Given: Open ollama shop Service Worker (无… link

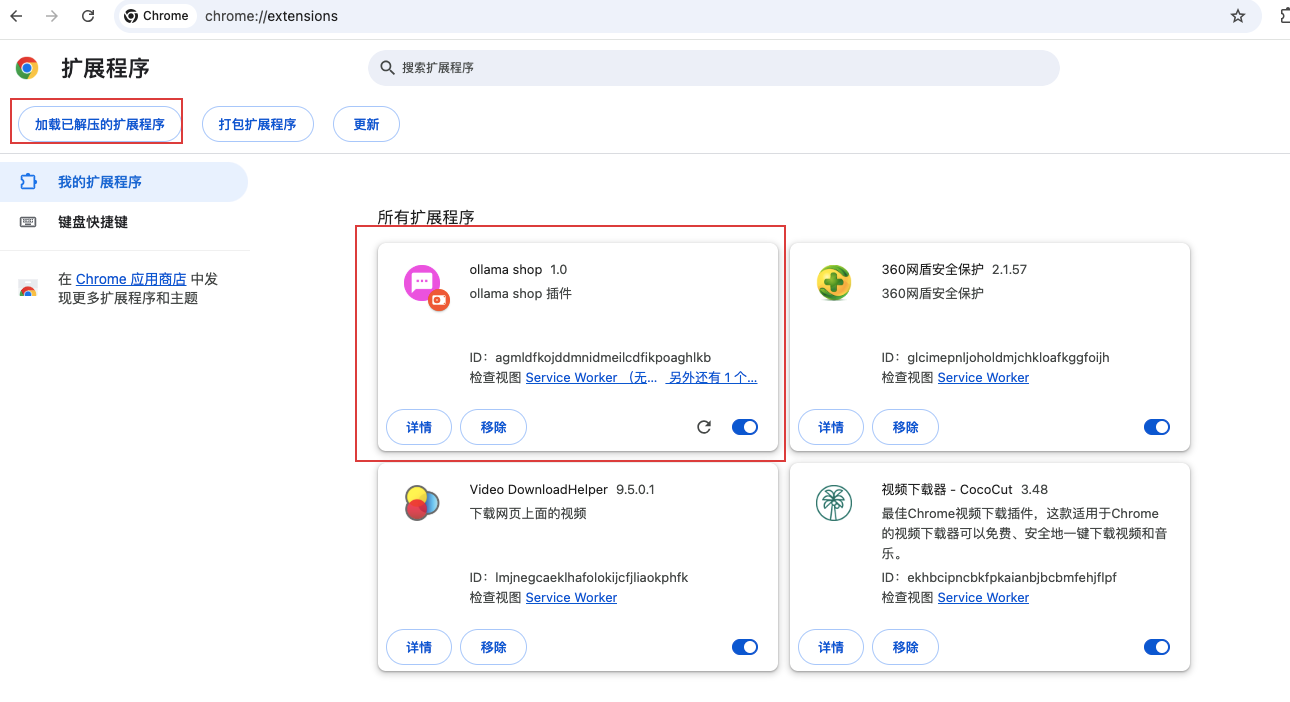Looking at the screenshot, I should point(592,378).
